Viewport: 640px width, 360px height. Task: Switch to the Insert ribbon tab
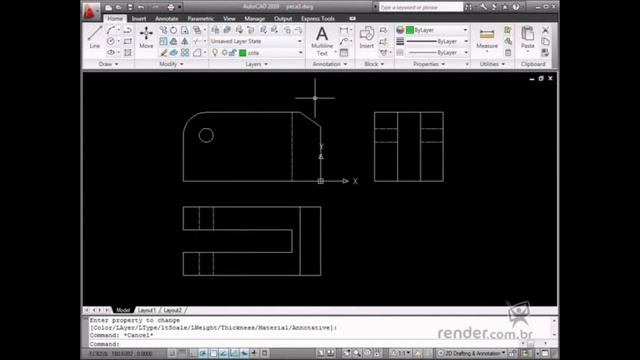(x=139, y=19)
